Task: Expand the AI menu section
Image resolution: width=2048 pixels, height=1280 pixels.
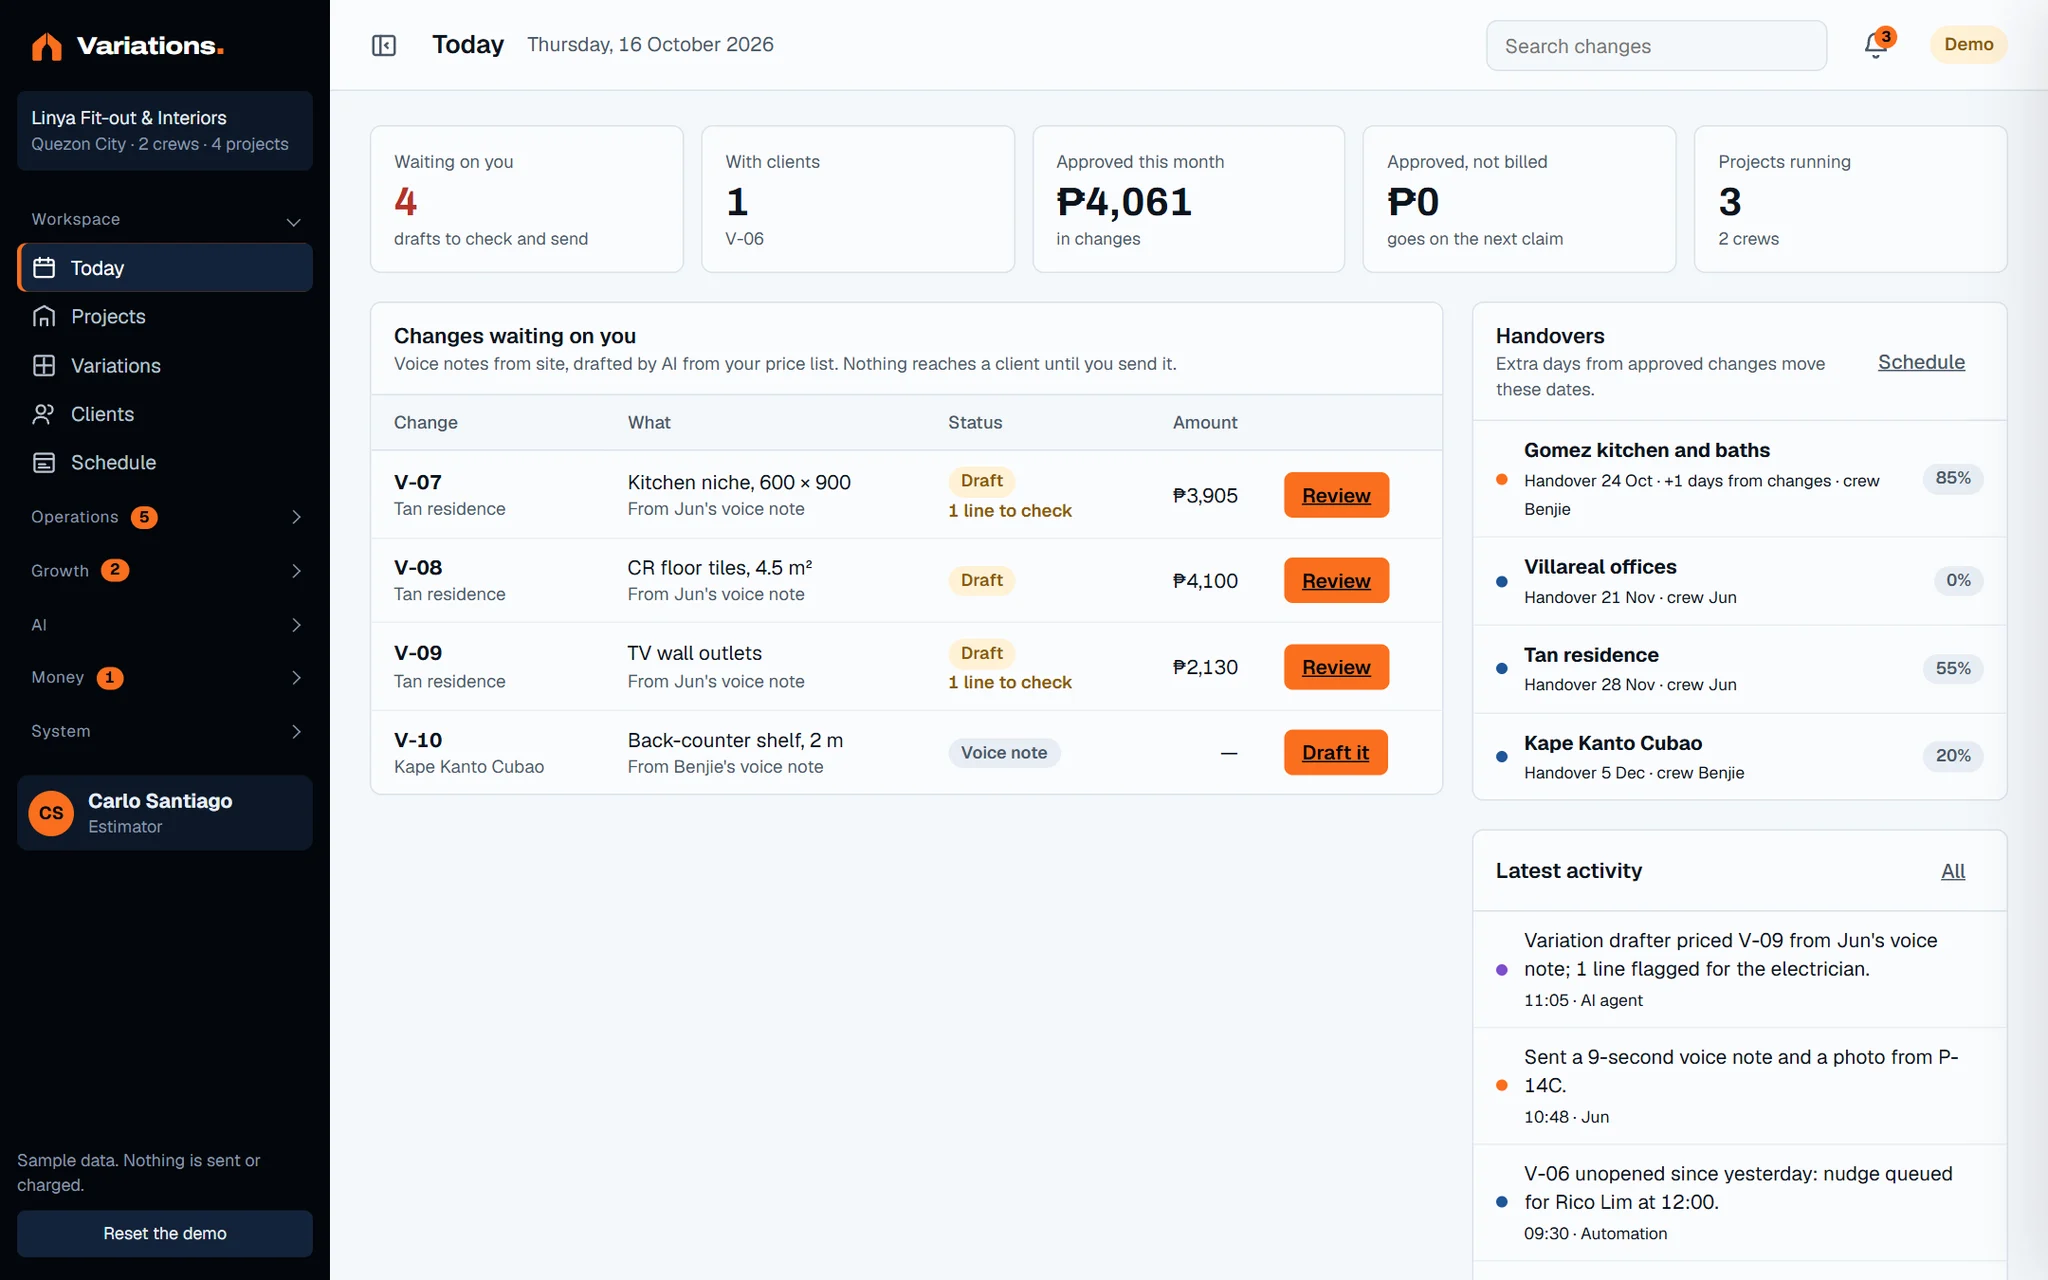Action: (x=165, y=625)
